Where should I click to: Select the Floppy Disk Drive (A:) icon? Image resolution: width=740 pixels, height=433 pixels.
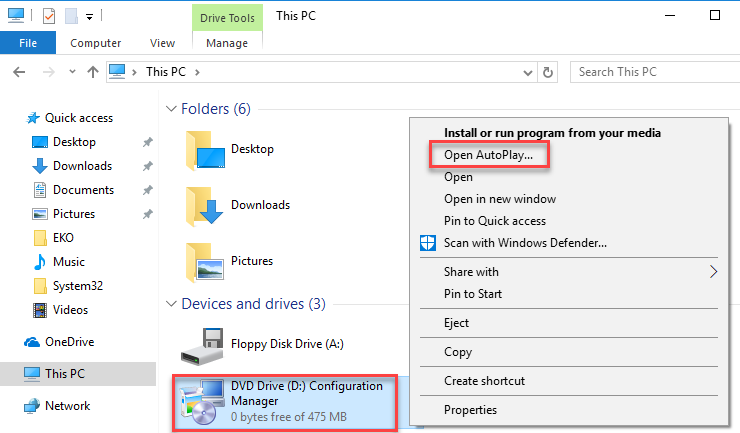202,347
